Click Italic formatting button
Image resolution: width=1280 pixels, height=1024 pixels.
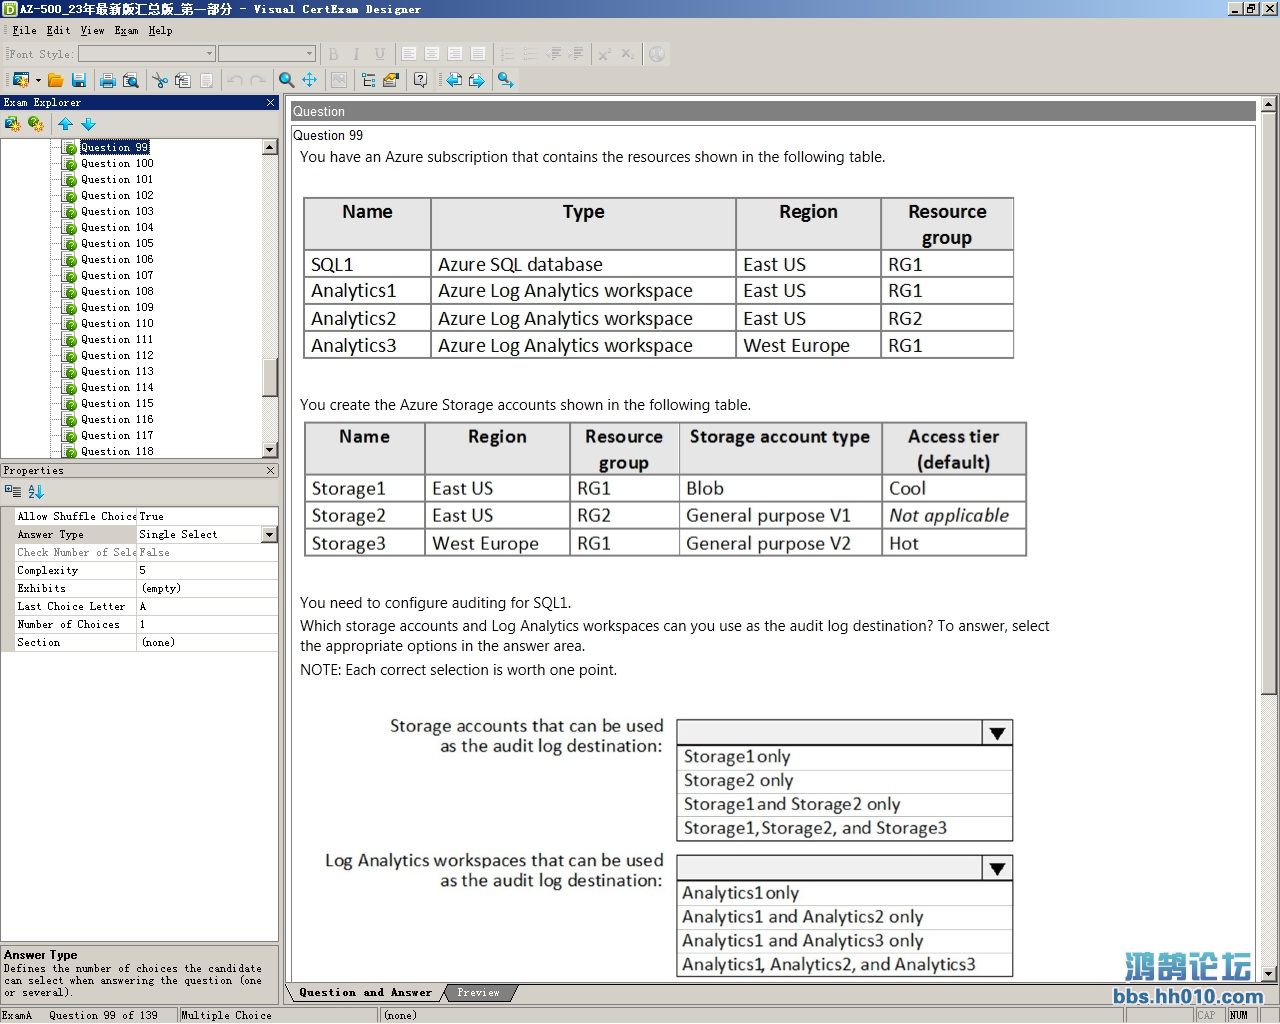(x=356, y=54)
